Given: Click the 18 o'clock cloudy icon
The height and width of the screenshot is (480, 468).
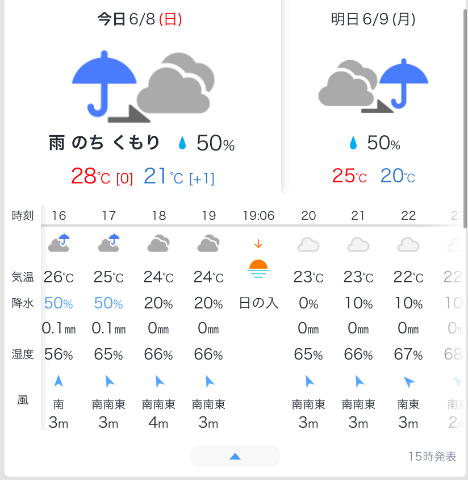Looking at the screenshot, I should pyautogui.click(x=159, y=244).
